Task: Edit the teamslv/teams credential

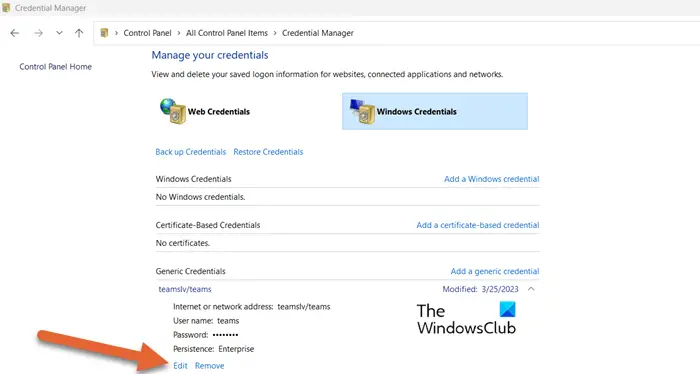Action: (x=180, y=366)
